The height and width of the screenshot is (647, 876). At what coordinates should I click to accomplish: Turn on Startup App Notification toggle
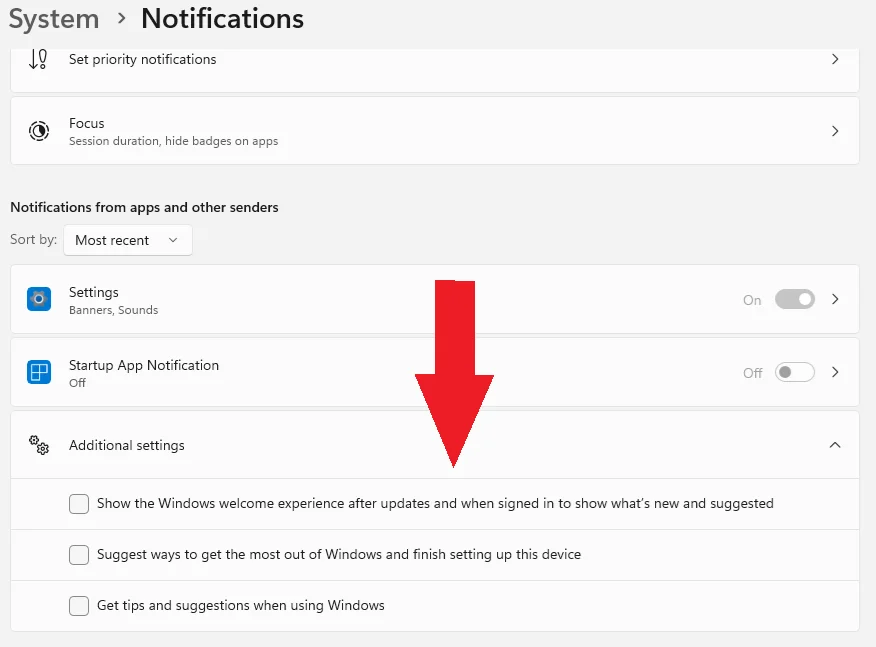(794, 372)
